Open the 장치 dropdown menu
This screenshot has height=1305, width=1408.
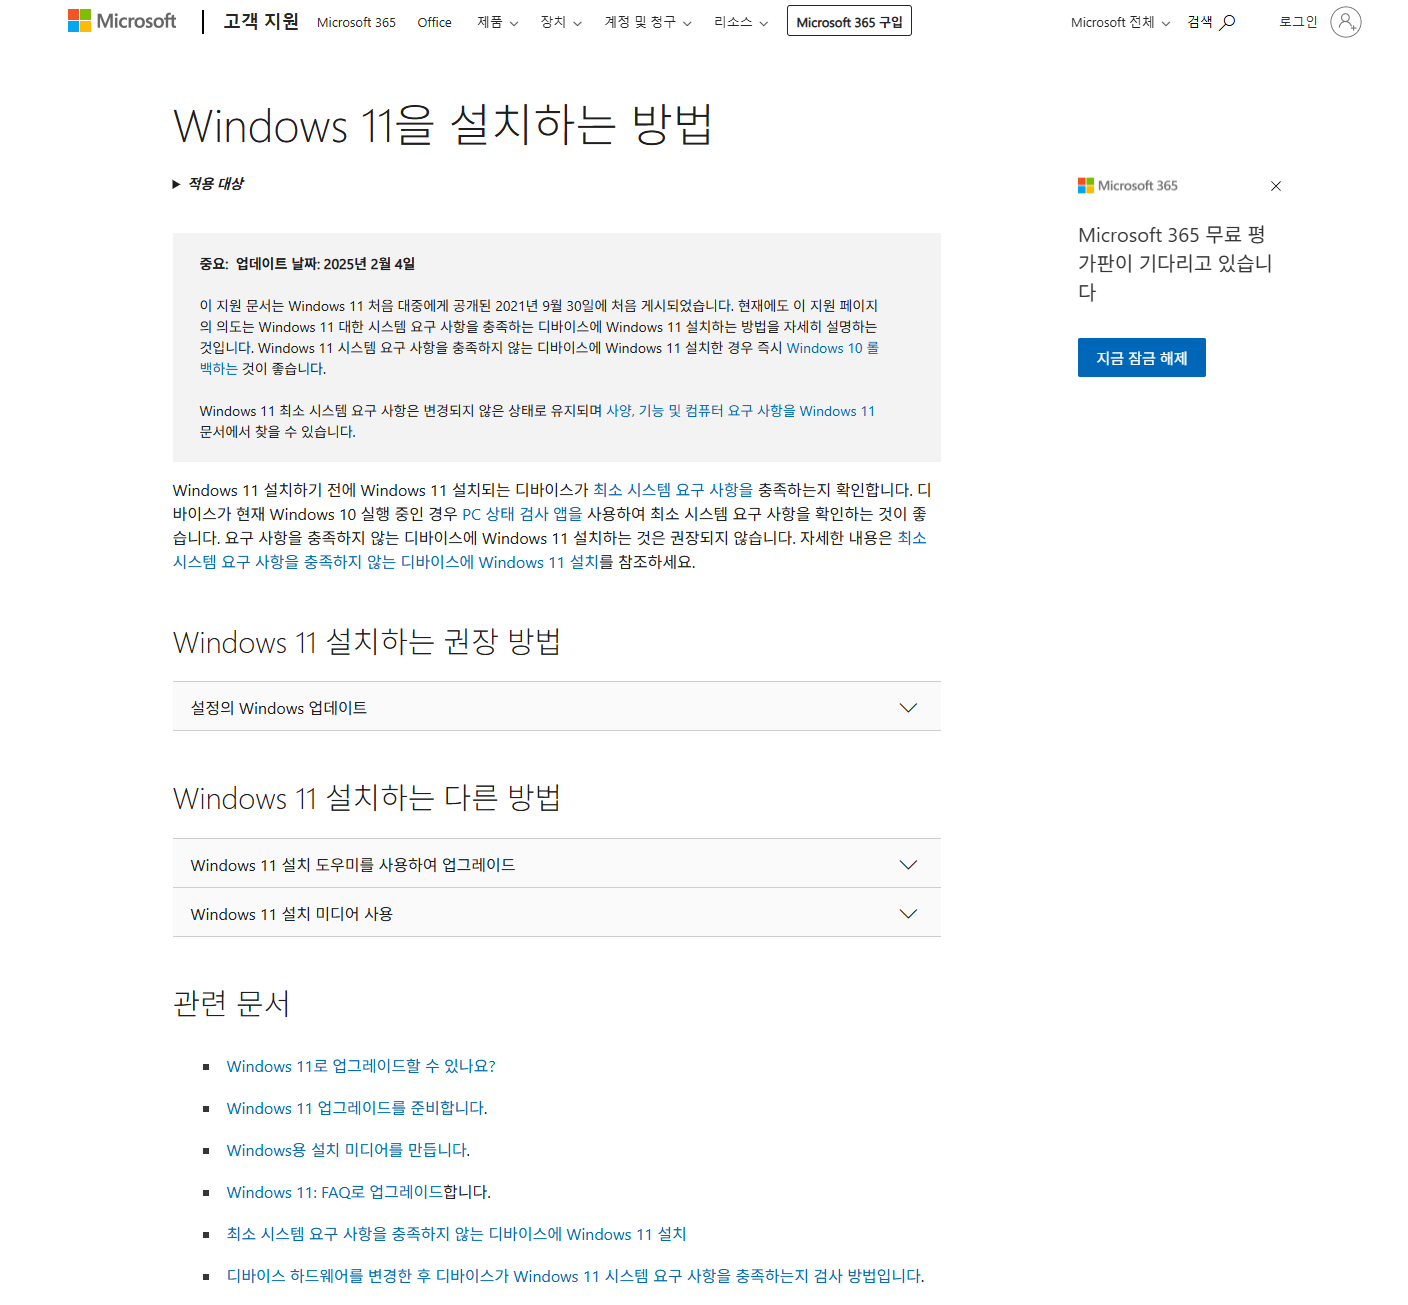click(560, 22)
